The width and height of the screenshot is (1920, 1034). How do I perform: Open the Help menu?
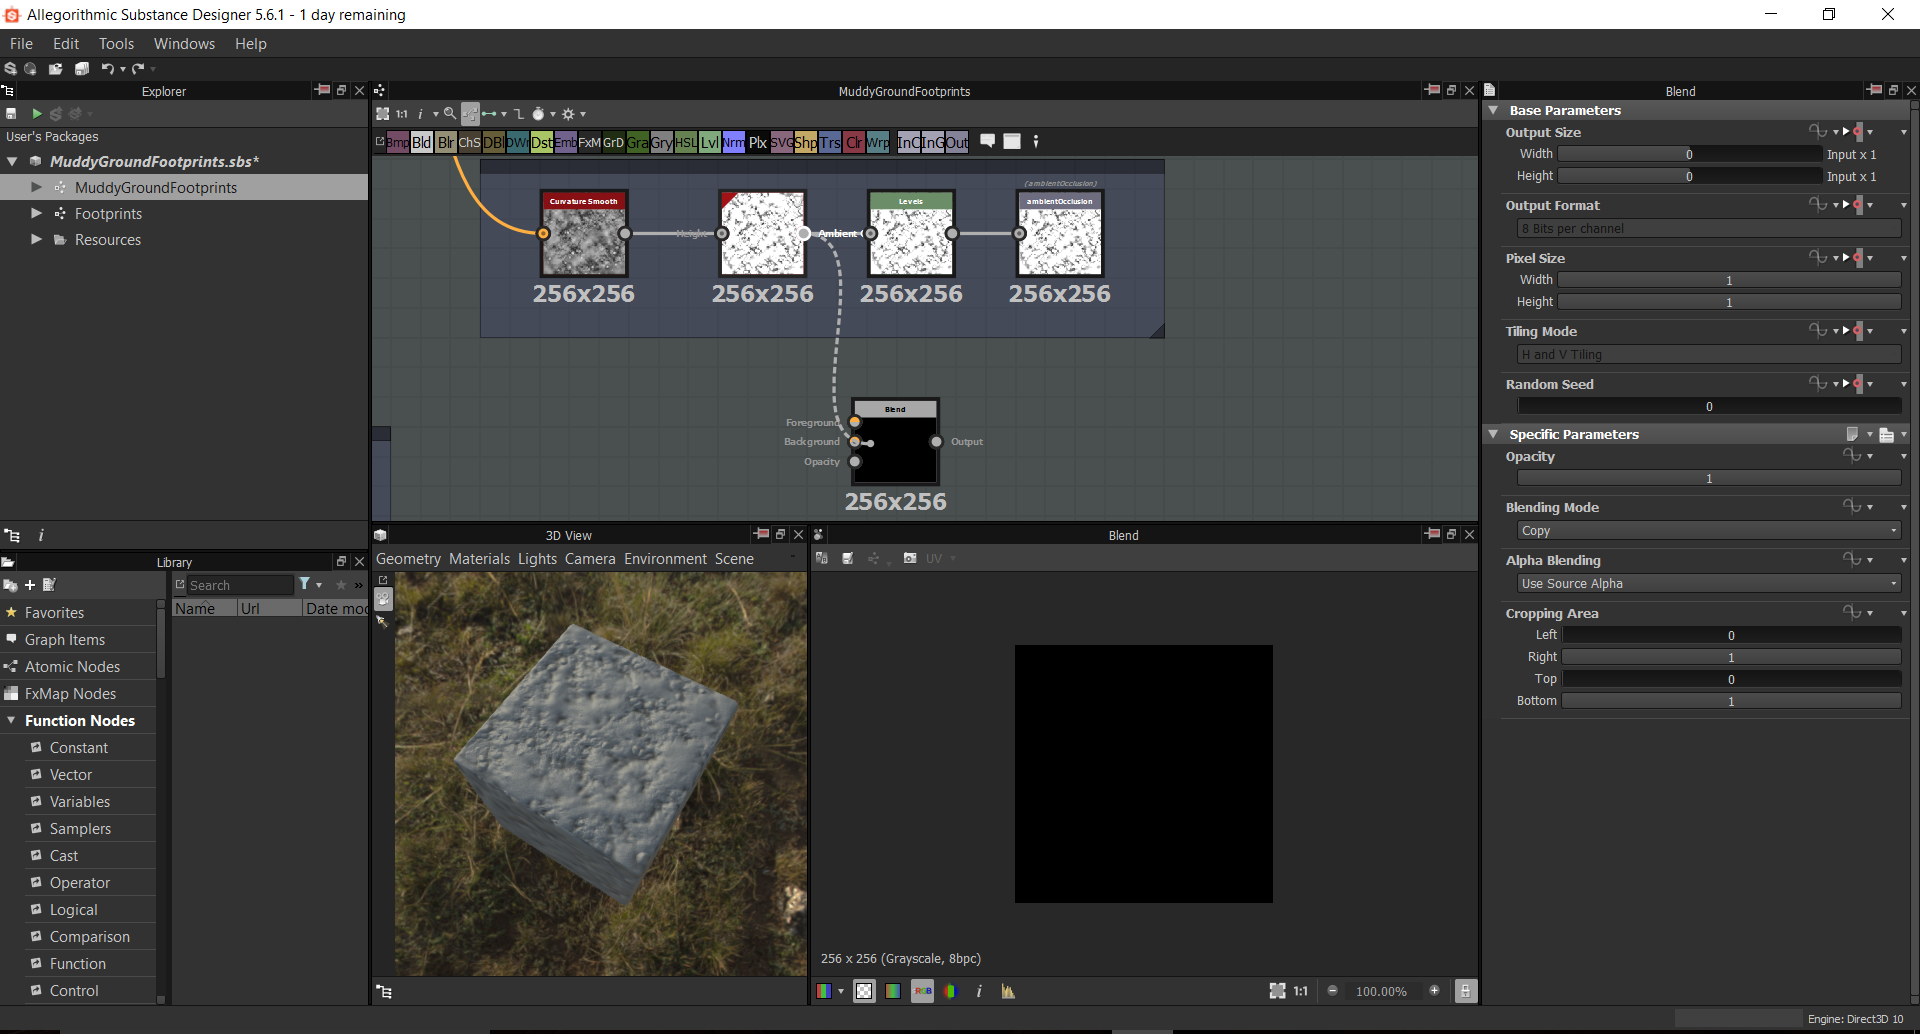(251, 44)
